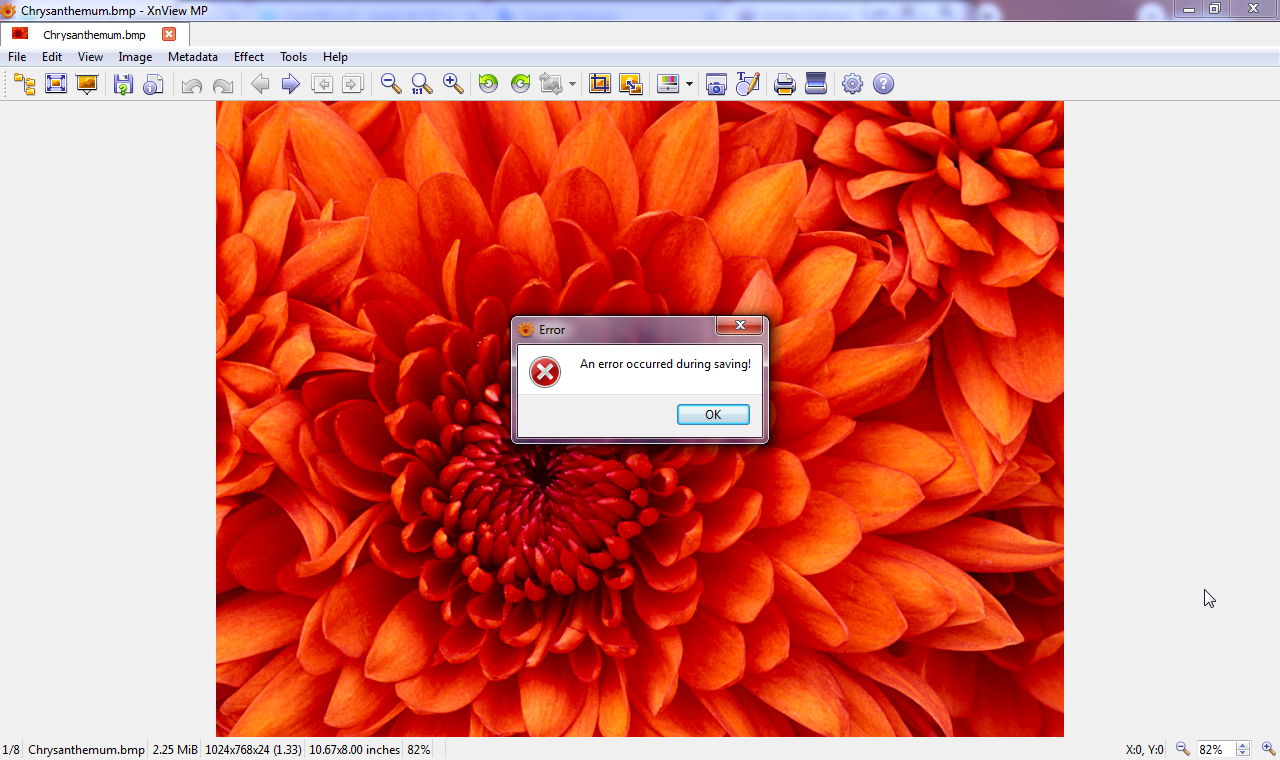Open Adjust colors icon

(668, 84)
